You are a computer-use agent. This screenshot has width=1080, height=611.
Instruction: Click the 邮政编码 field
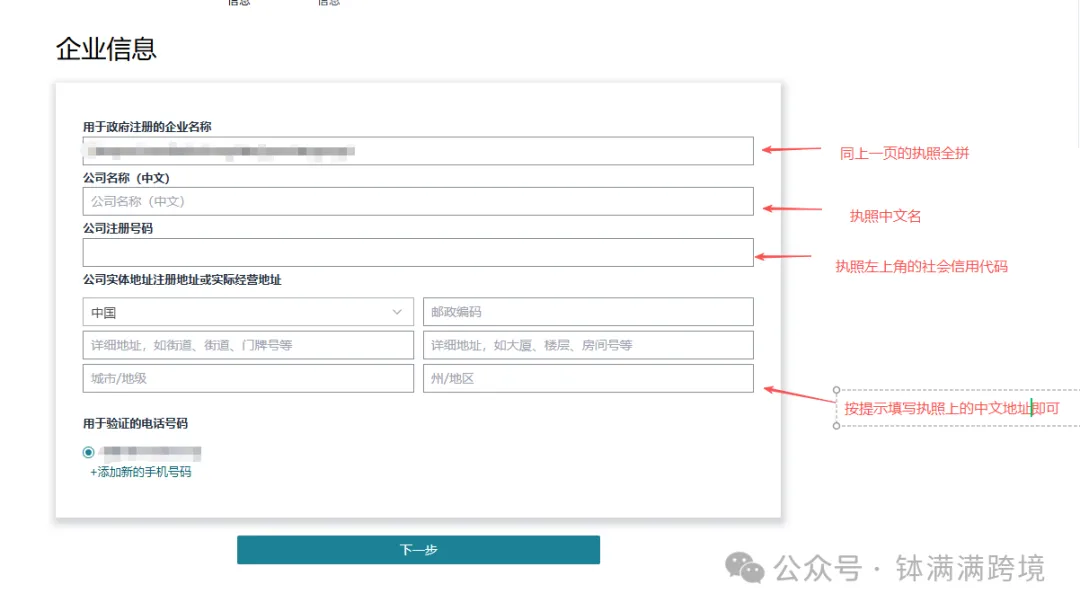point(588,312)
